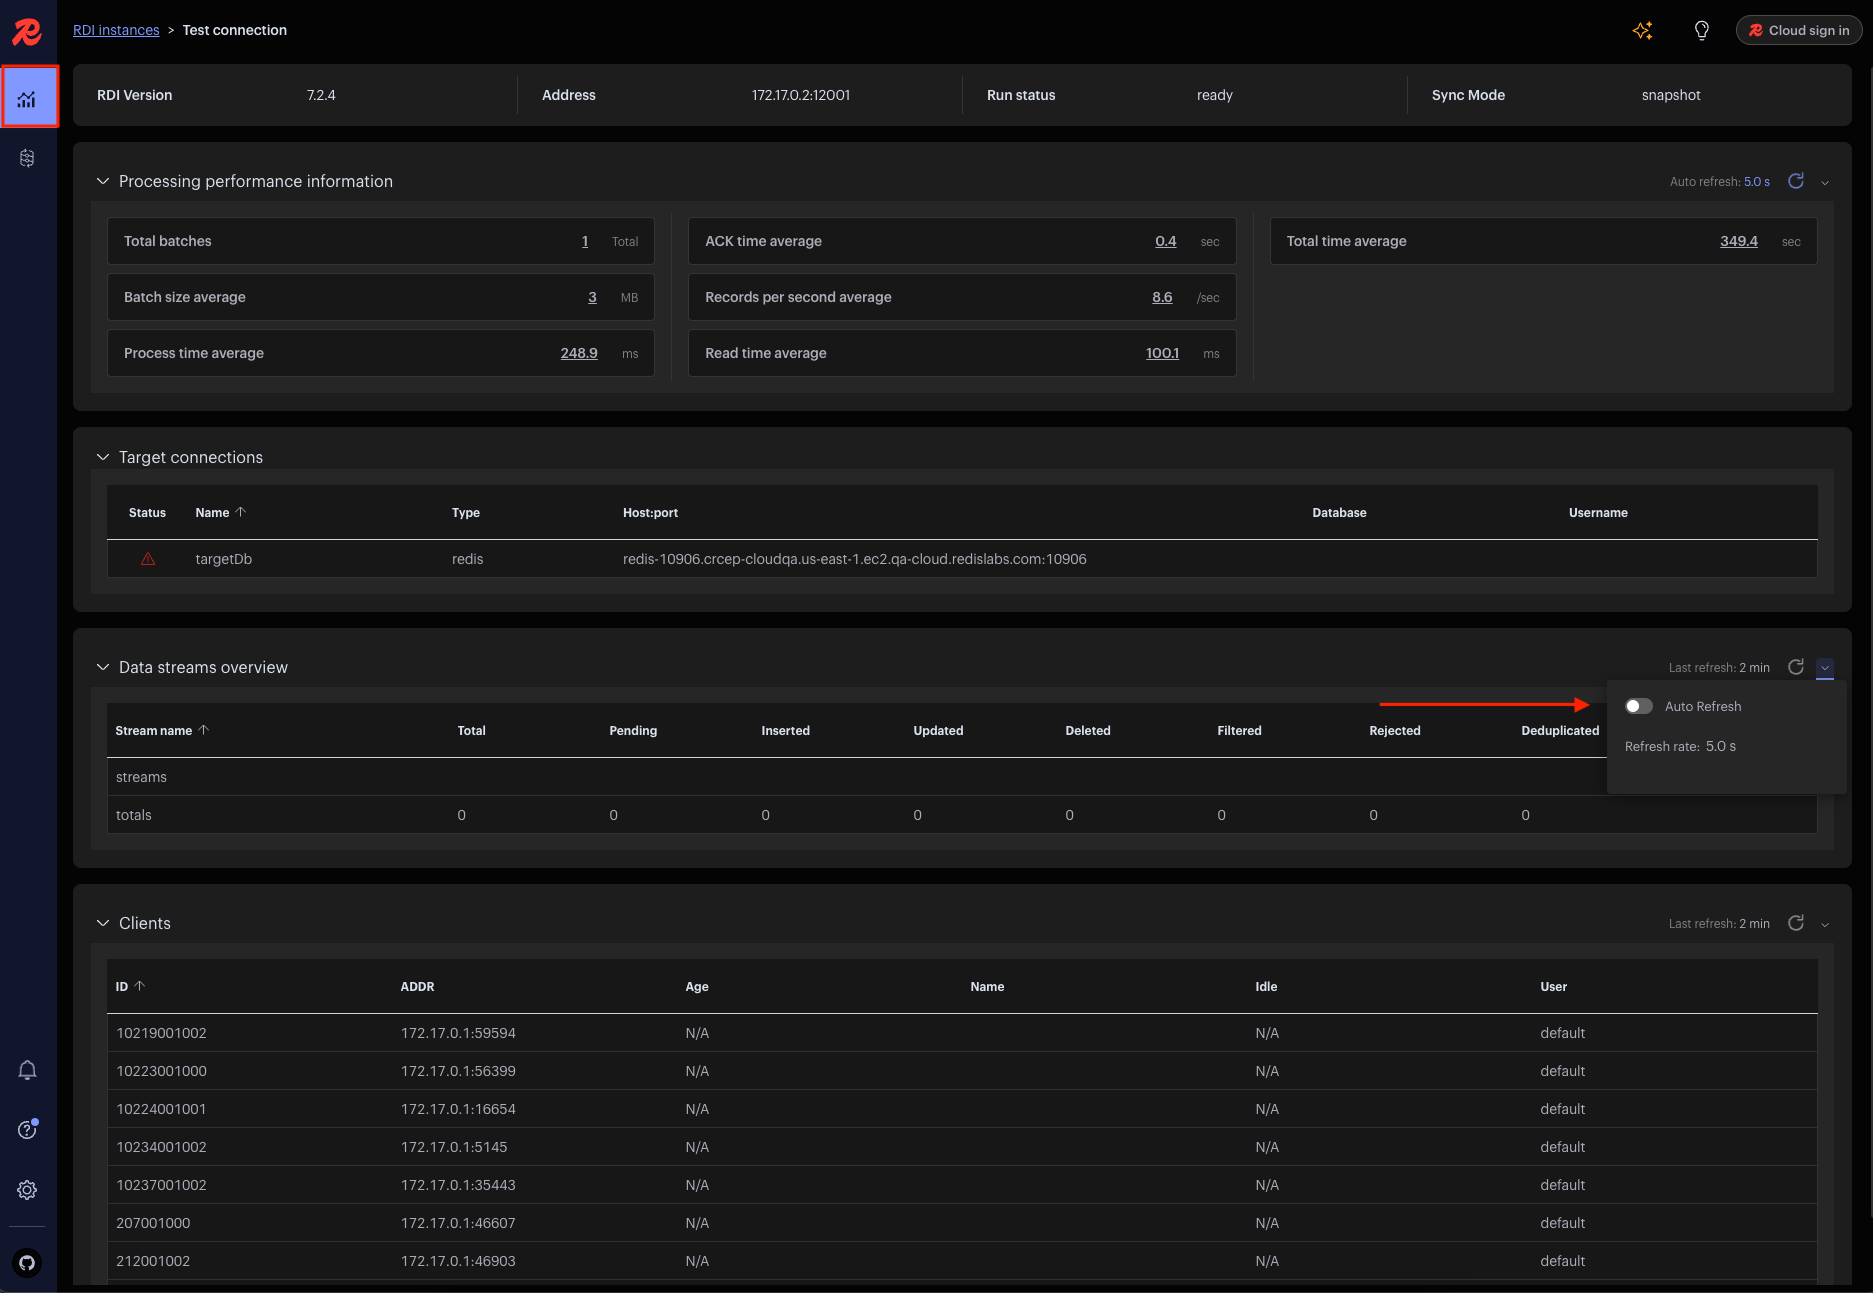Open the insights lightbulb icon
Viewport: 1873px width, 1293px height.
pyautogui.click(x=1701, y=31)
